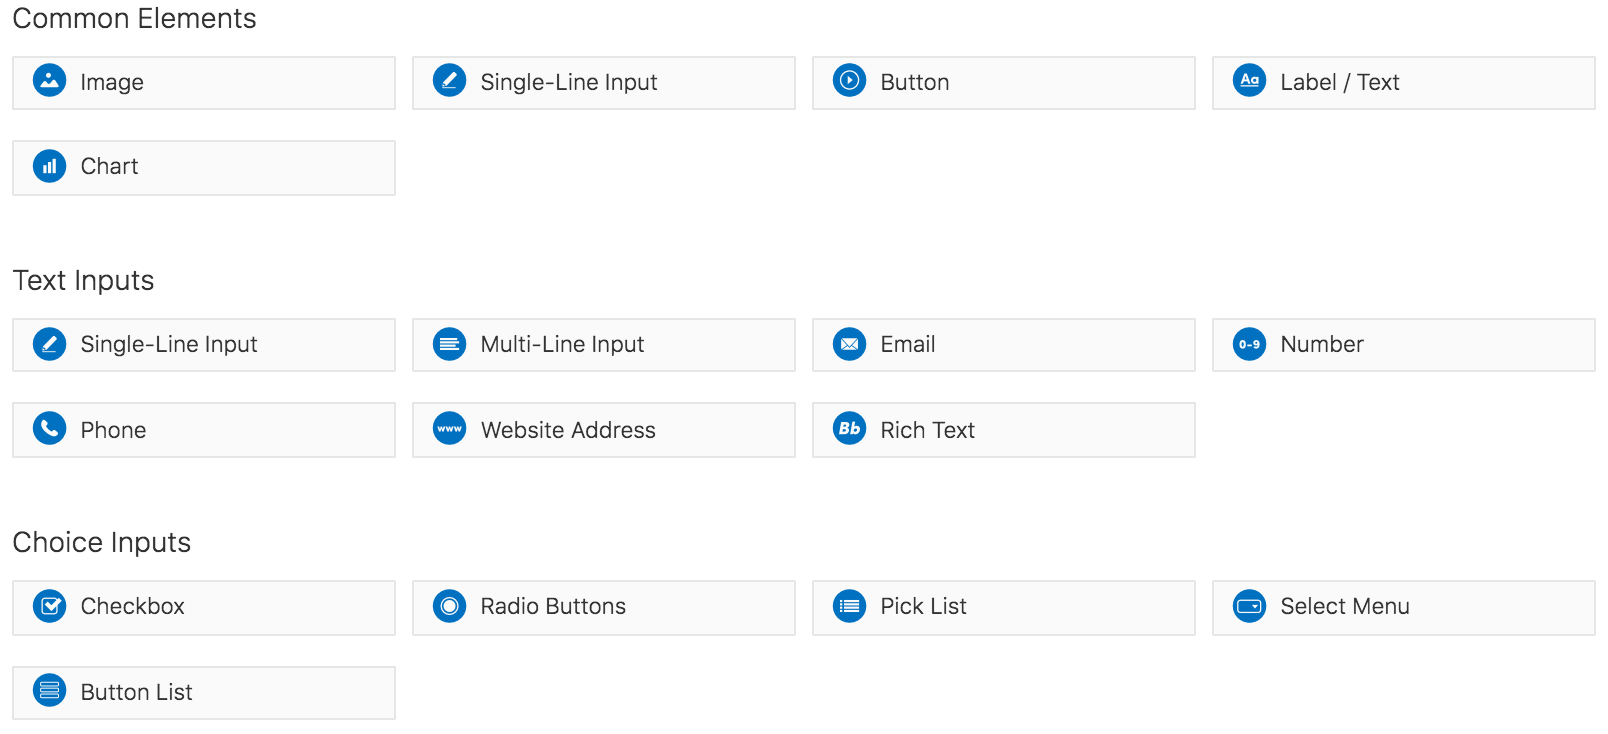Select Single-Line Input under Text Inputs

(203, 344)
